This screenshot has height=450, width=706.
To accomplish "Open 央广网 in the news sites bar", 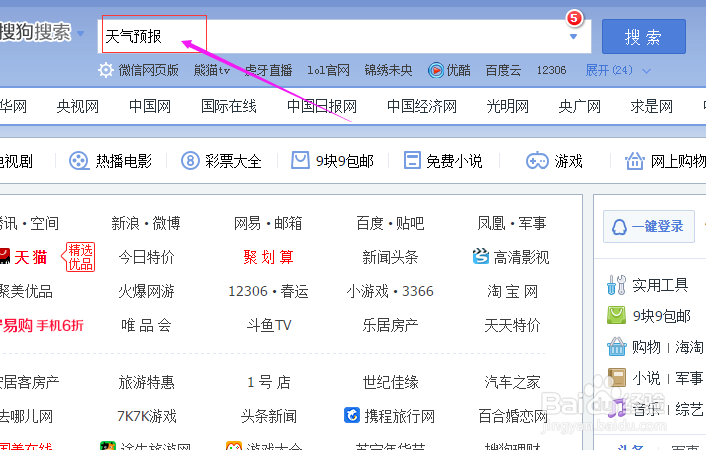I will click(x=579, y=107).
